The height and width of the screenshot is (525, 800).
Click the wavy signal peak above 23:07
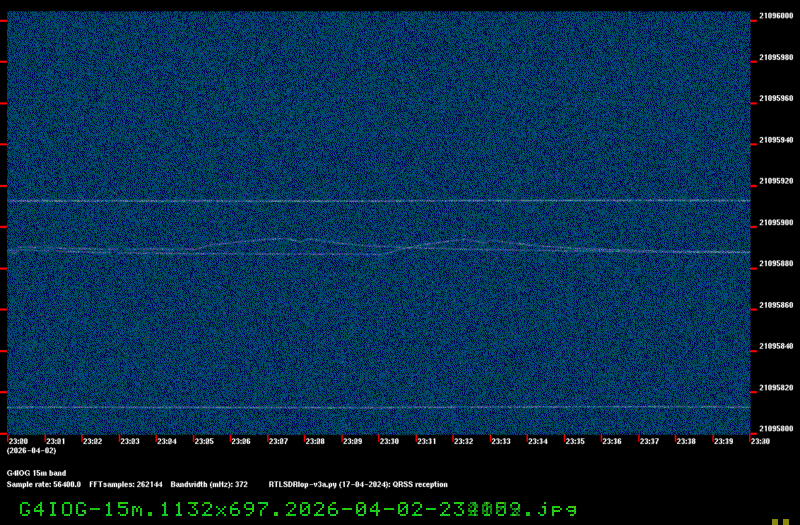pos(280,238)
